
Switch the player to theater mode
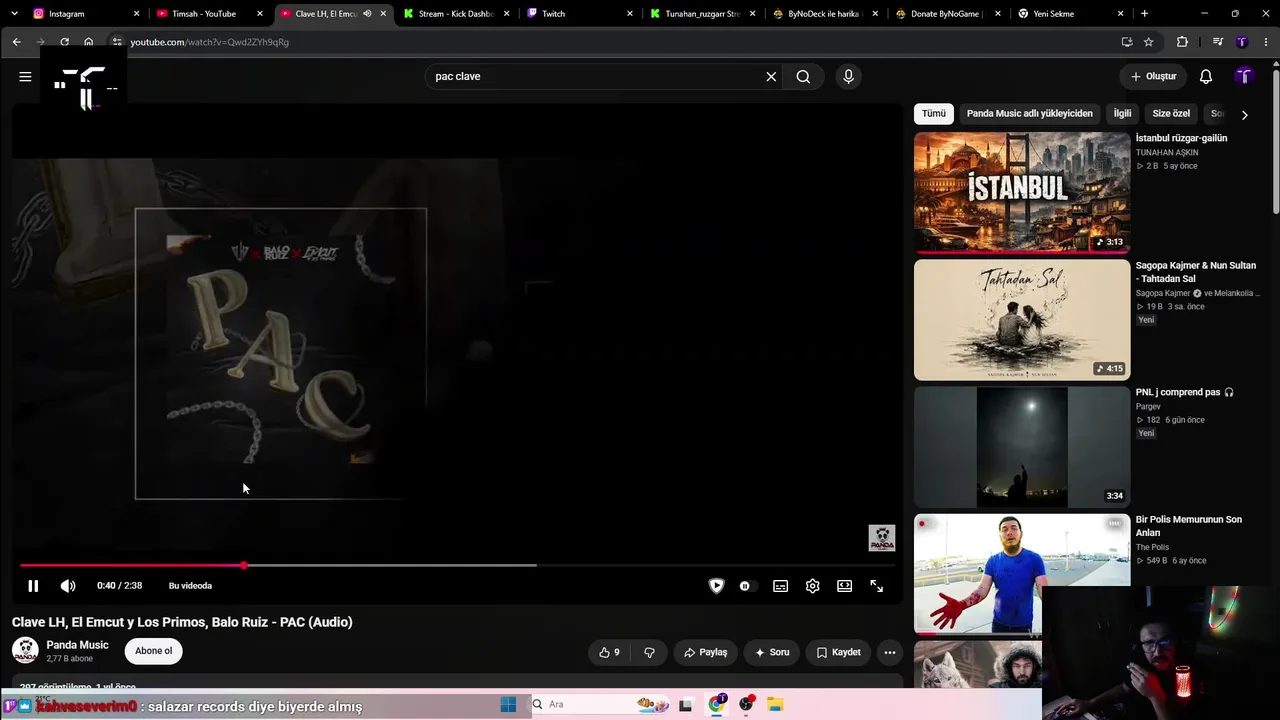(844, 586)
